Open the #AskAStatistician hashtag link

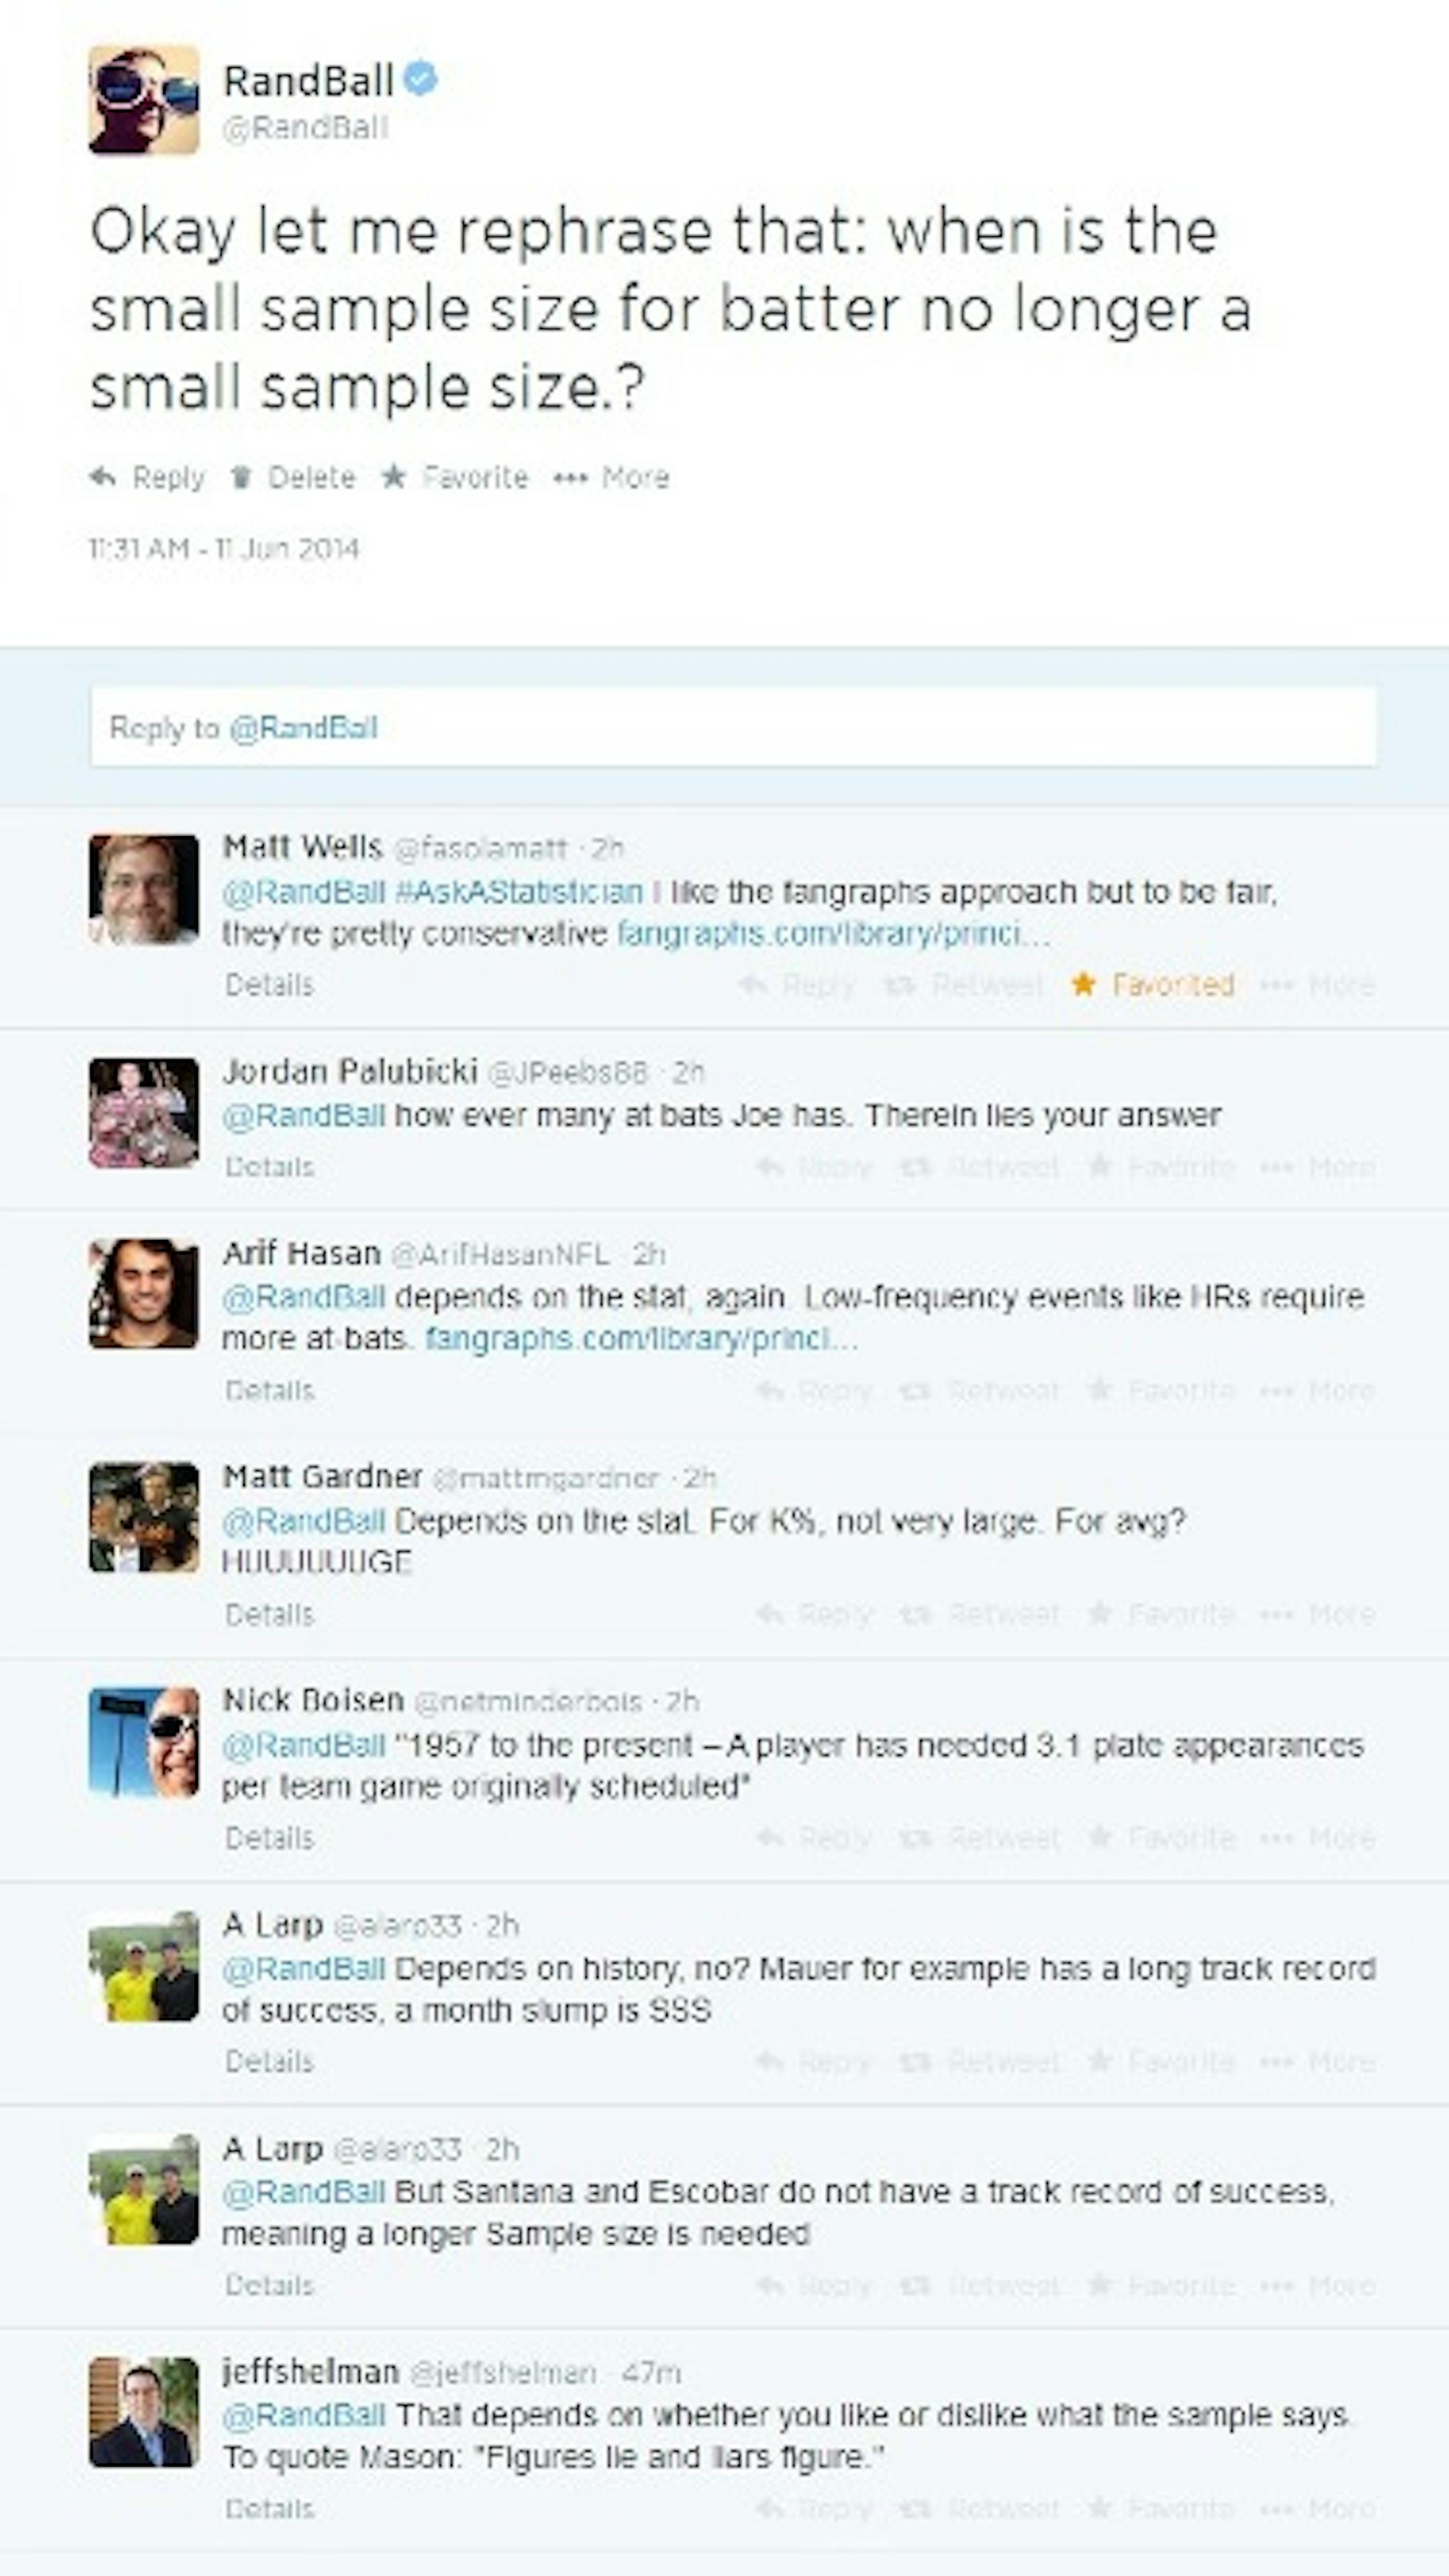click(519, 892)
